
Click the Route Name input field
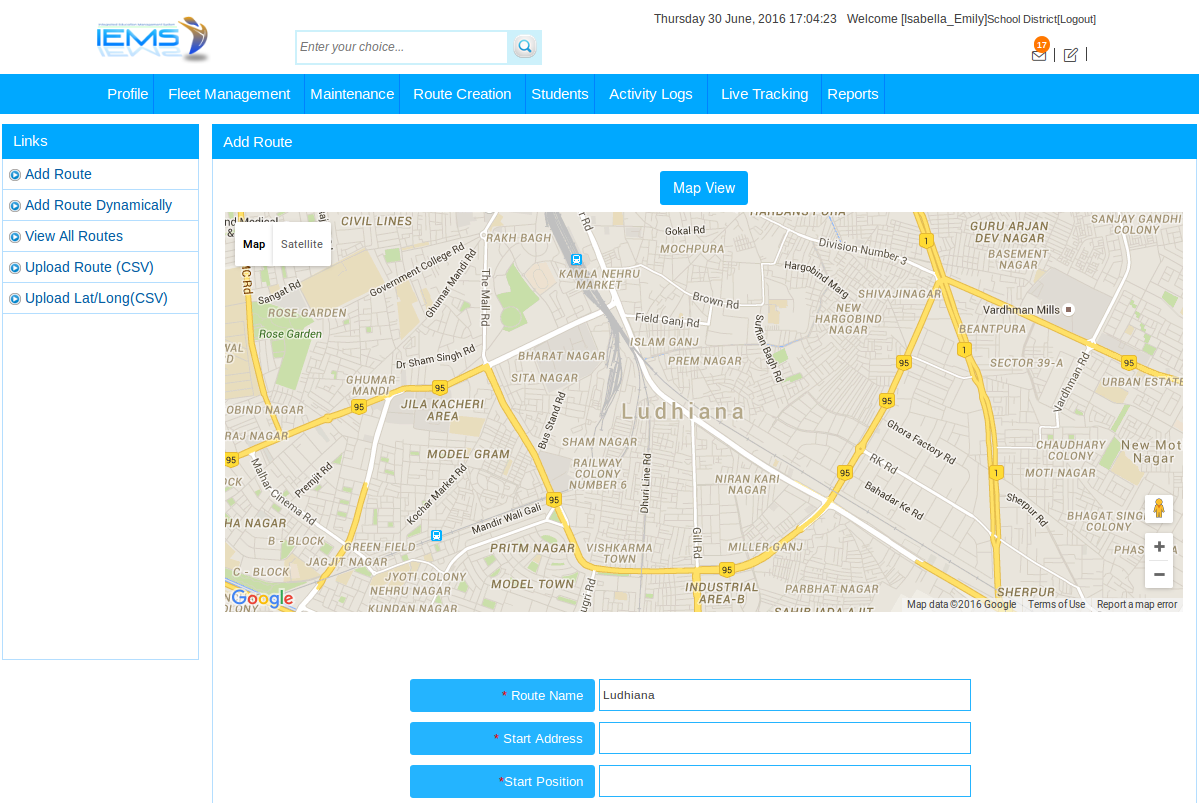pos(785,695)
